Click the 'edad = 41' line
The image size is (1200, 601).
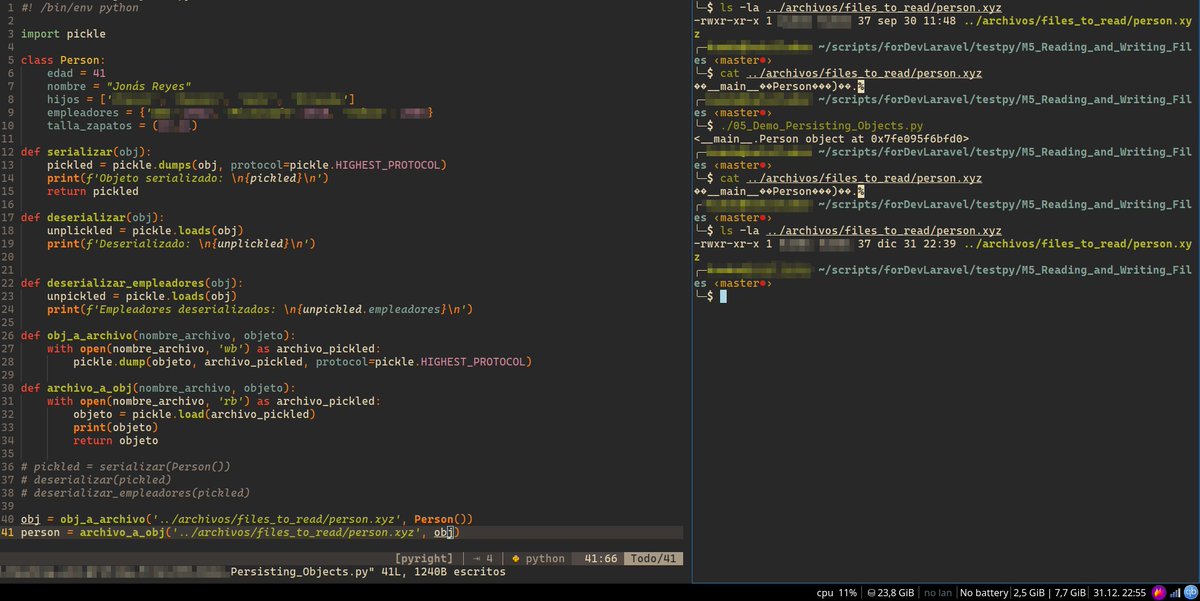76,73
